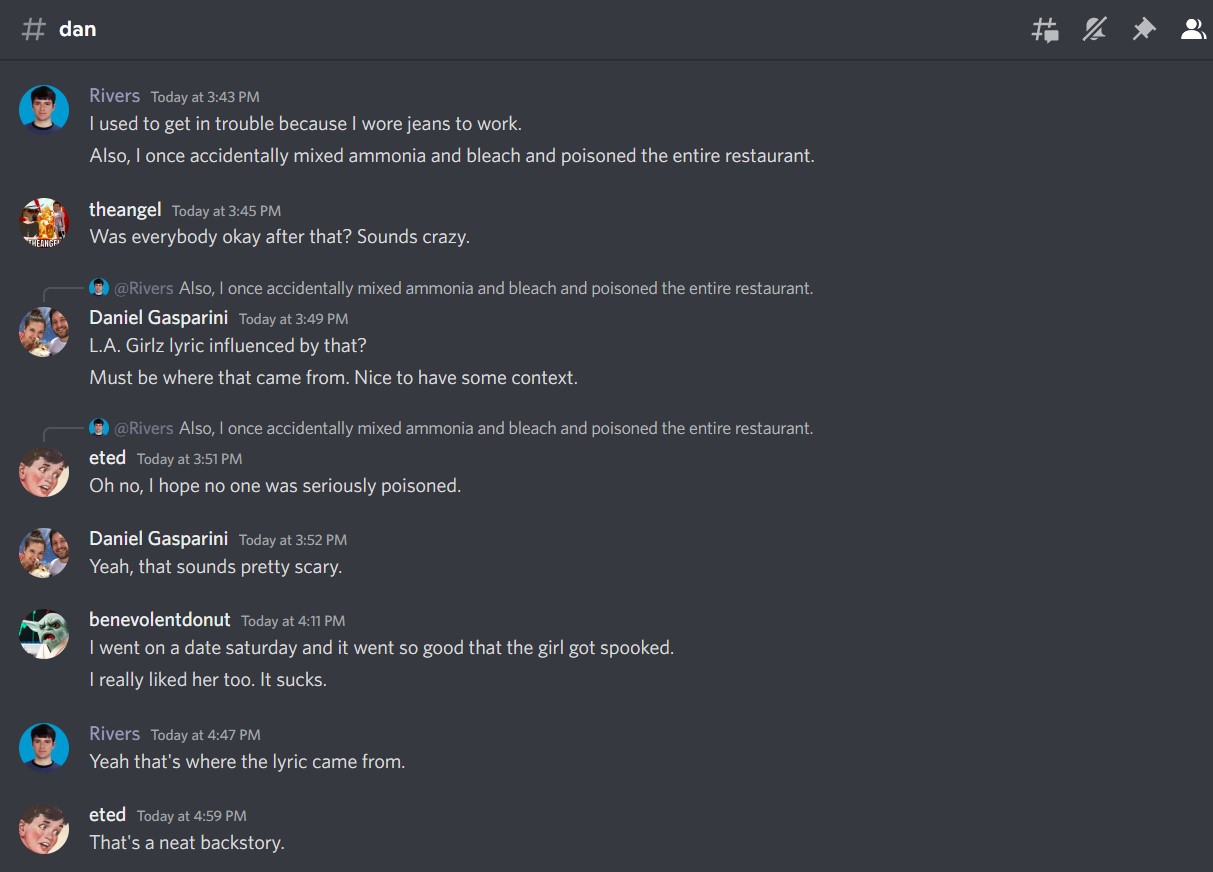The height and width of the screenshot is (872, 1213).
Task: Click eted's avatar on 3:51 PM message
Action: [44, 471]
